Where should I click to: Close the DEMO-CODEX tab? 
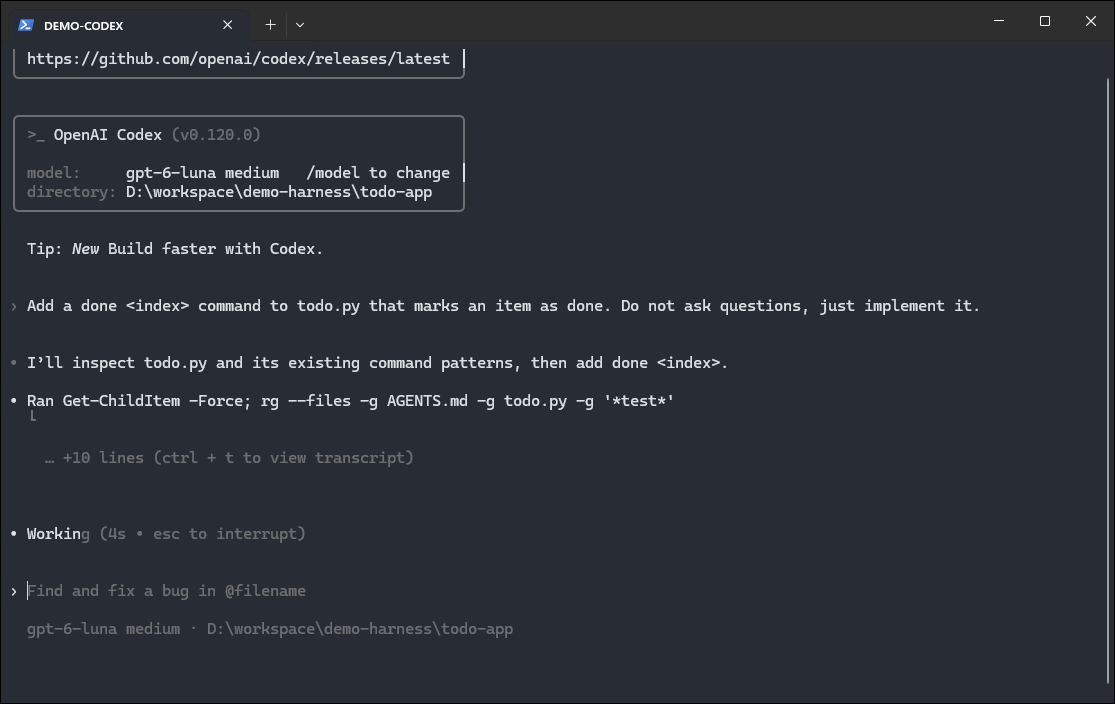tap(228, 25)
